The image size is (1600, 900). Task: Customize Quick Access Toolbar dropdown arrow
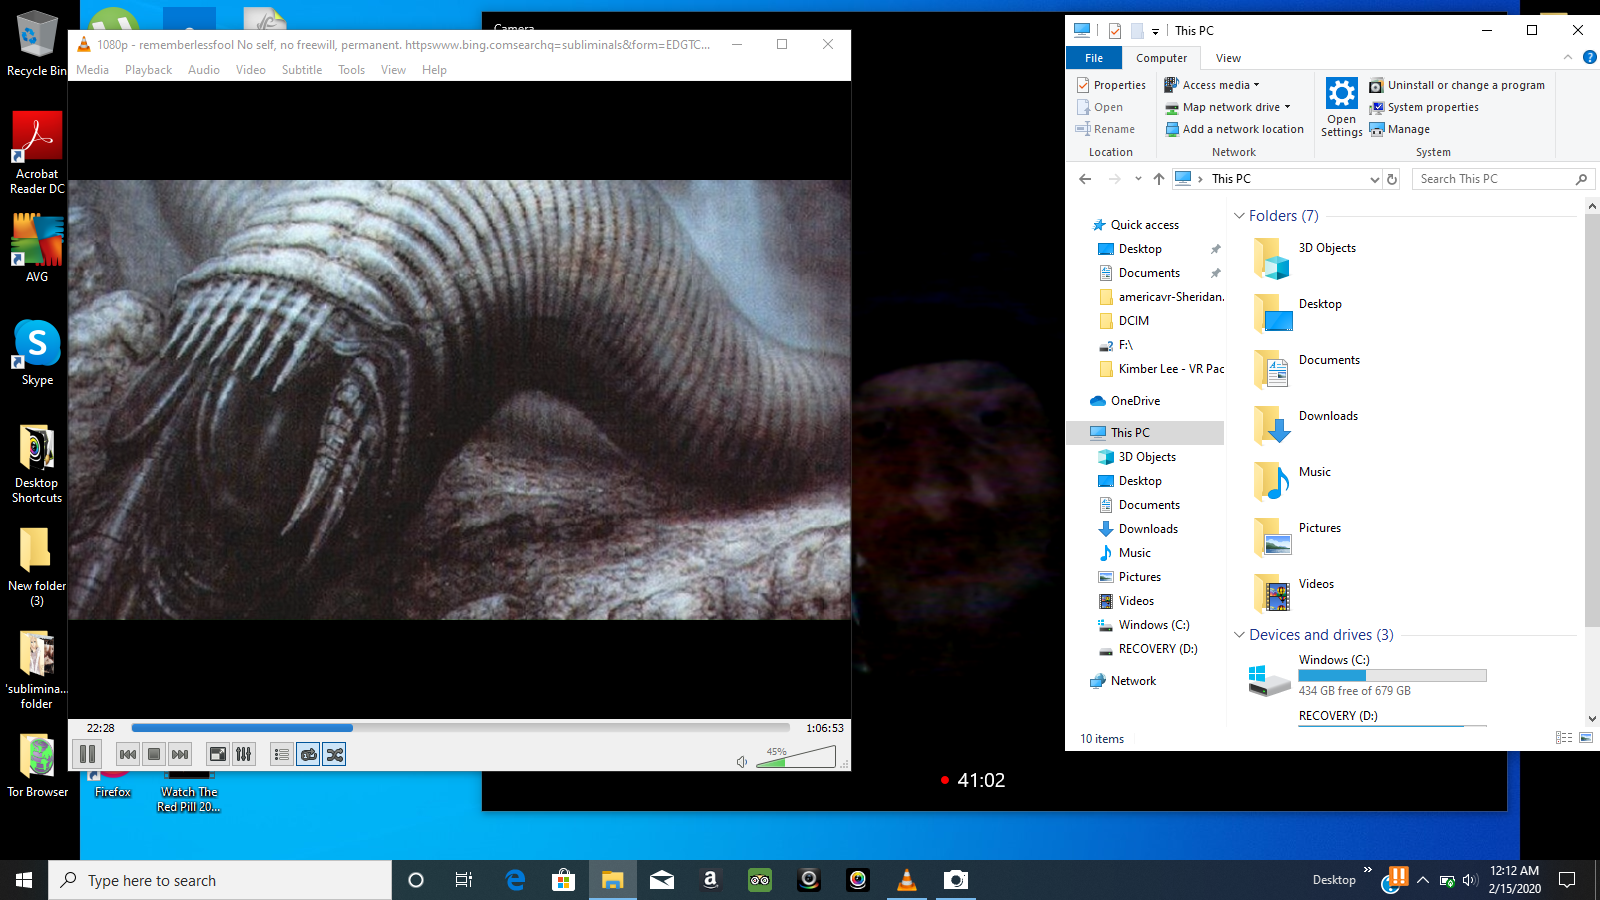1155,31
